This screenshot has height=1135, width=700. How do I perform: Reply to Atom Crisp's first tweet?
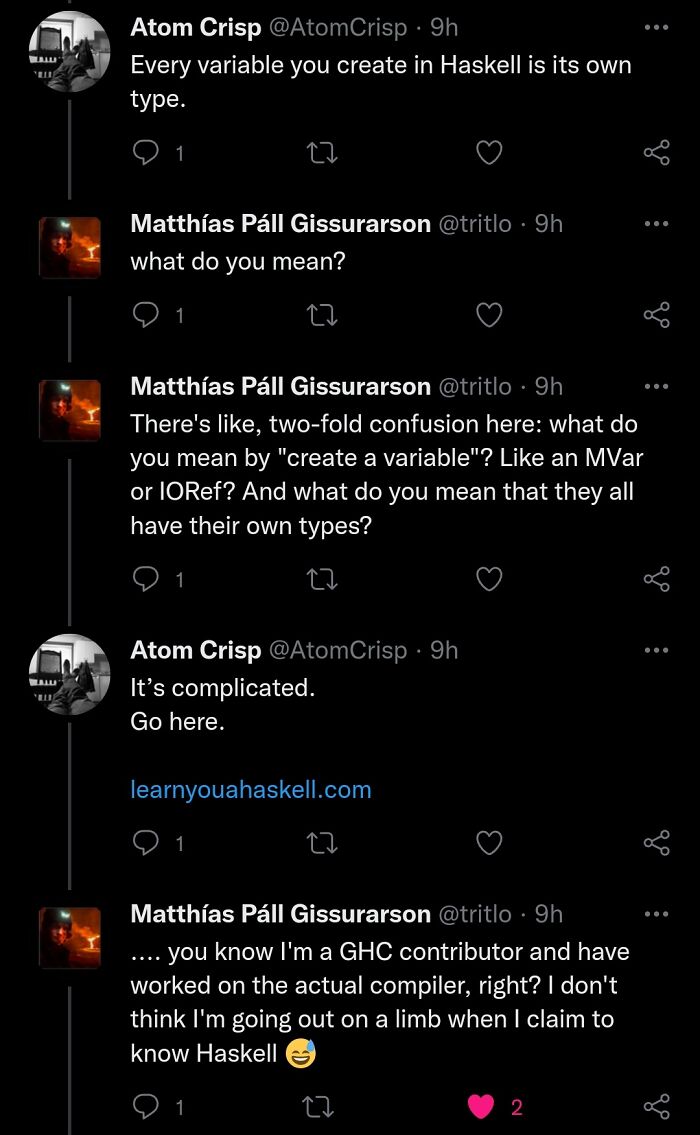click(x=146, y=152)
